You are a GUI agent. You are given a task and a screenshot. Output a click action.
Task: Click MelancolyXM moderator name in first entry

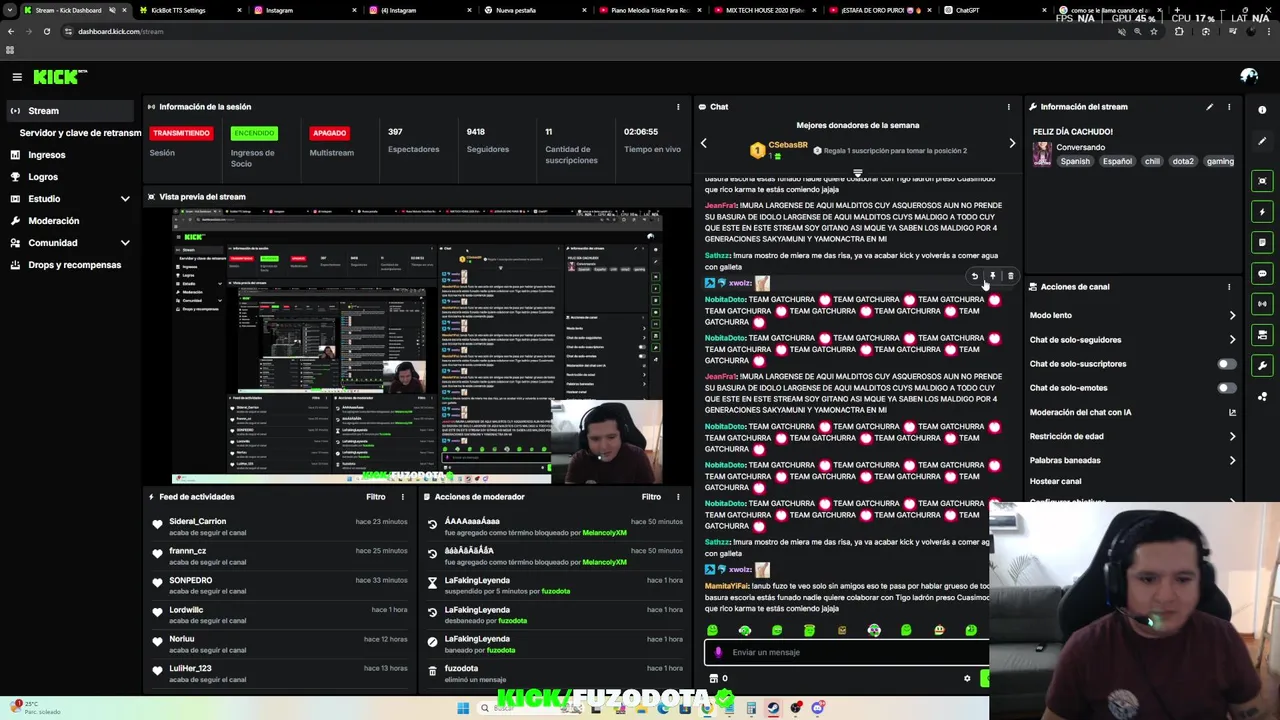[x=604, y=533]
